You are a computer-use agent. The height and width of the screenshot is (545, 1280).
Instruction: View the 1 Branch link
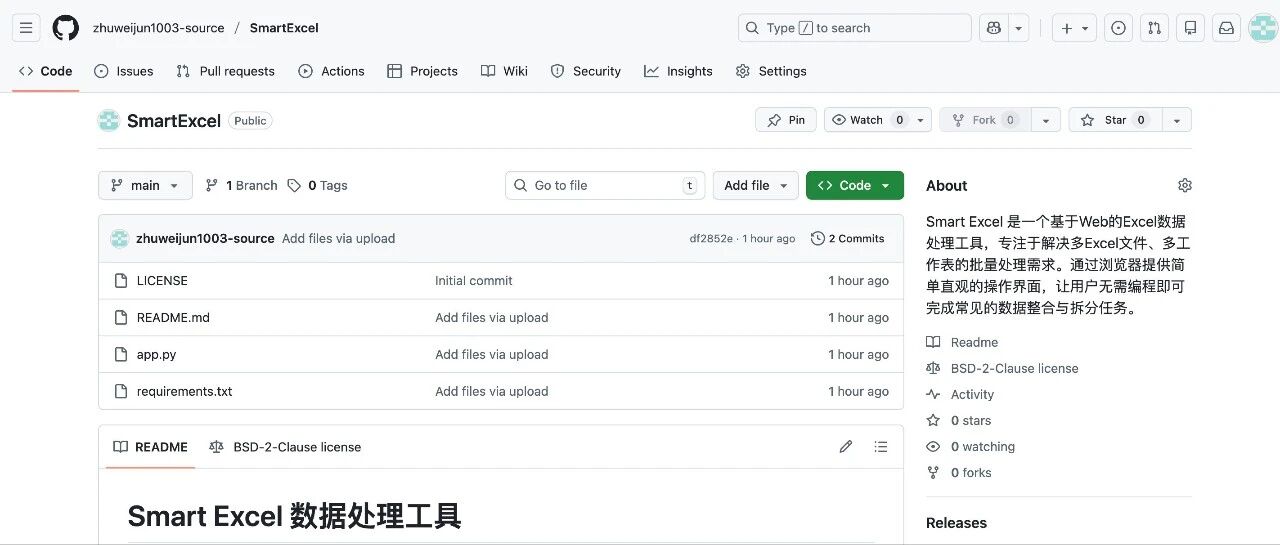[241, 185]
